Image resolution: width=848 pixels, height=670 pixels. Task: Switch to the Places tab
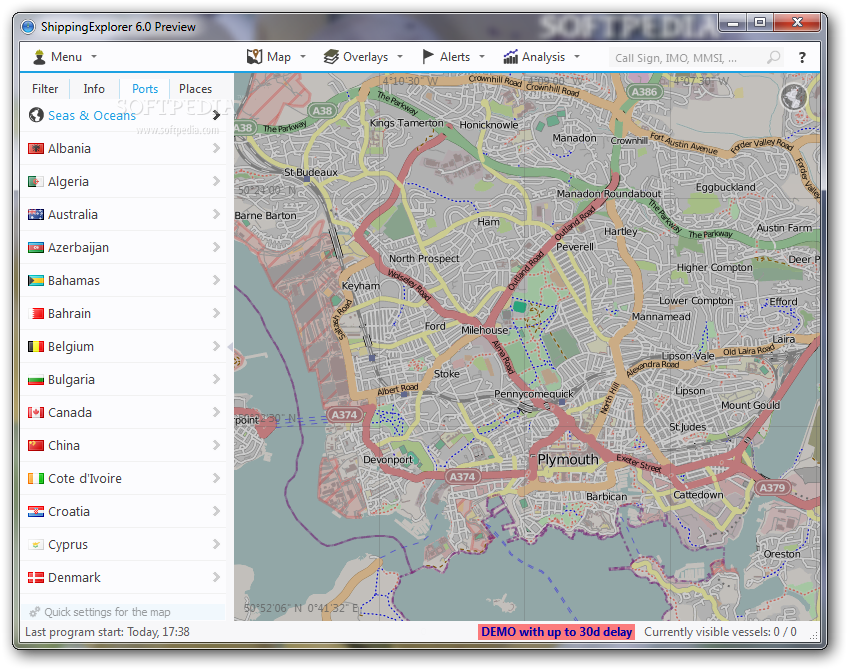click(195, 89)
